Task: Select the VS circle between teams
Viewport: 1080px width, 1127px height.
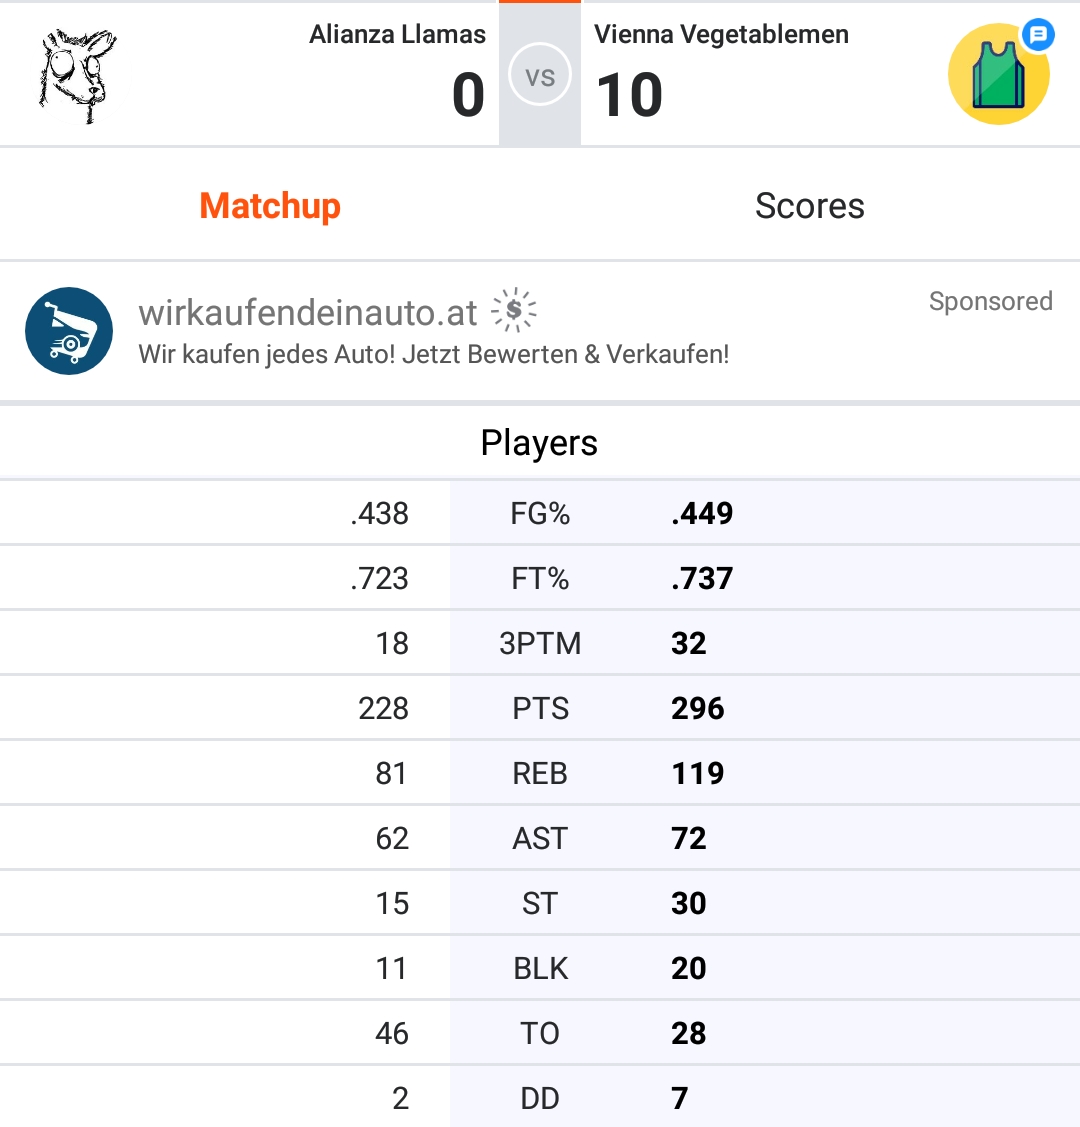Action: tap(540, 75)
